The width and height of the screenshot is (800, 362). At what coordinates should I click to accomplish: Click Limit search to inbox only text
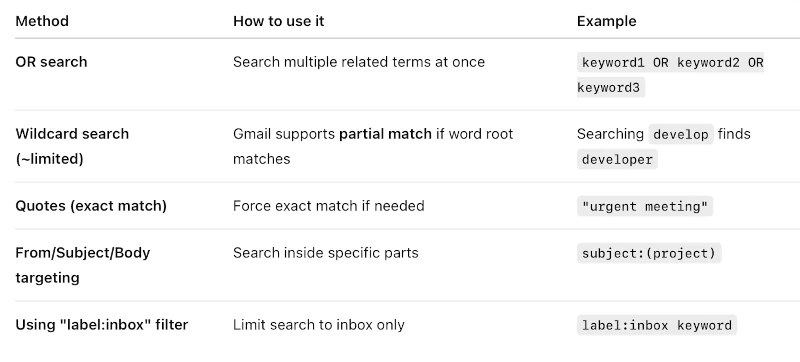click(x=319, y=325)
